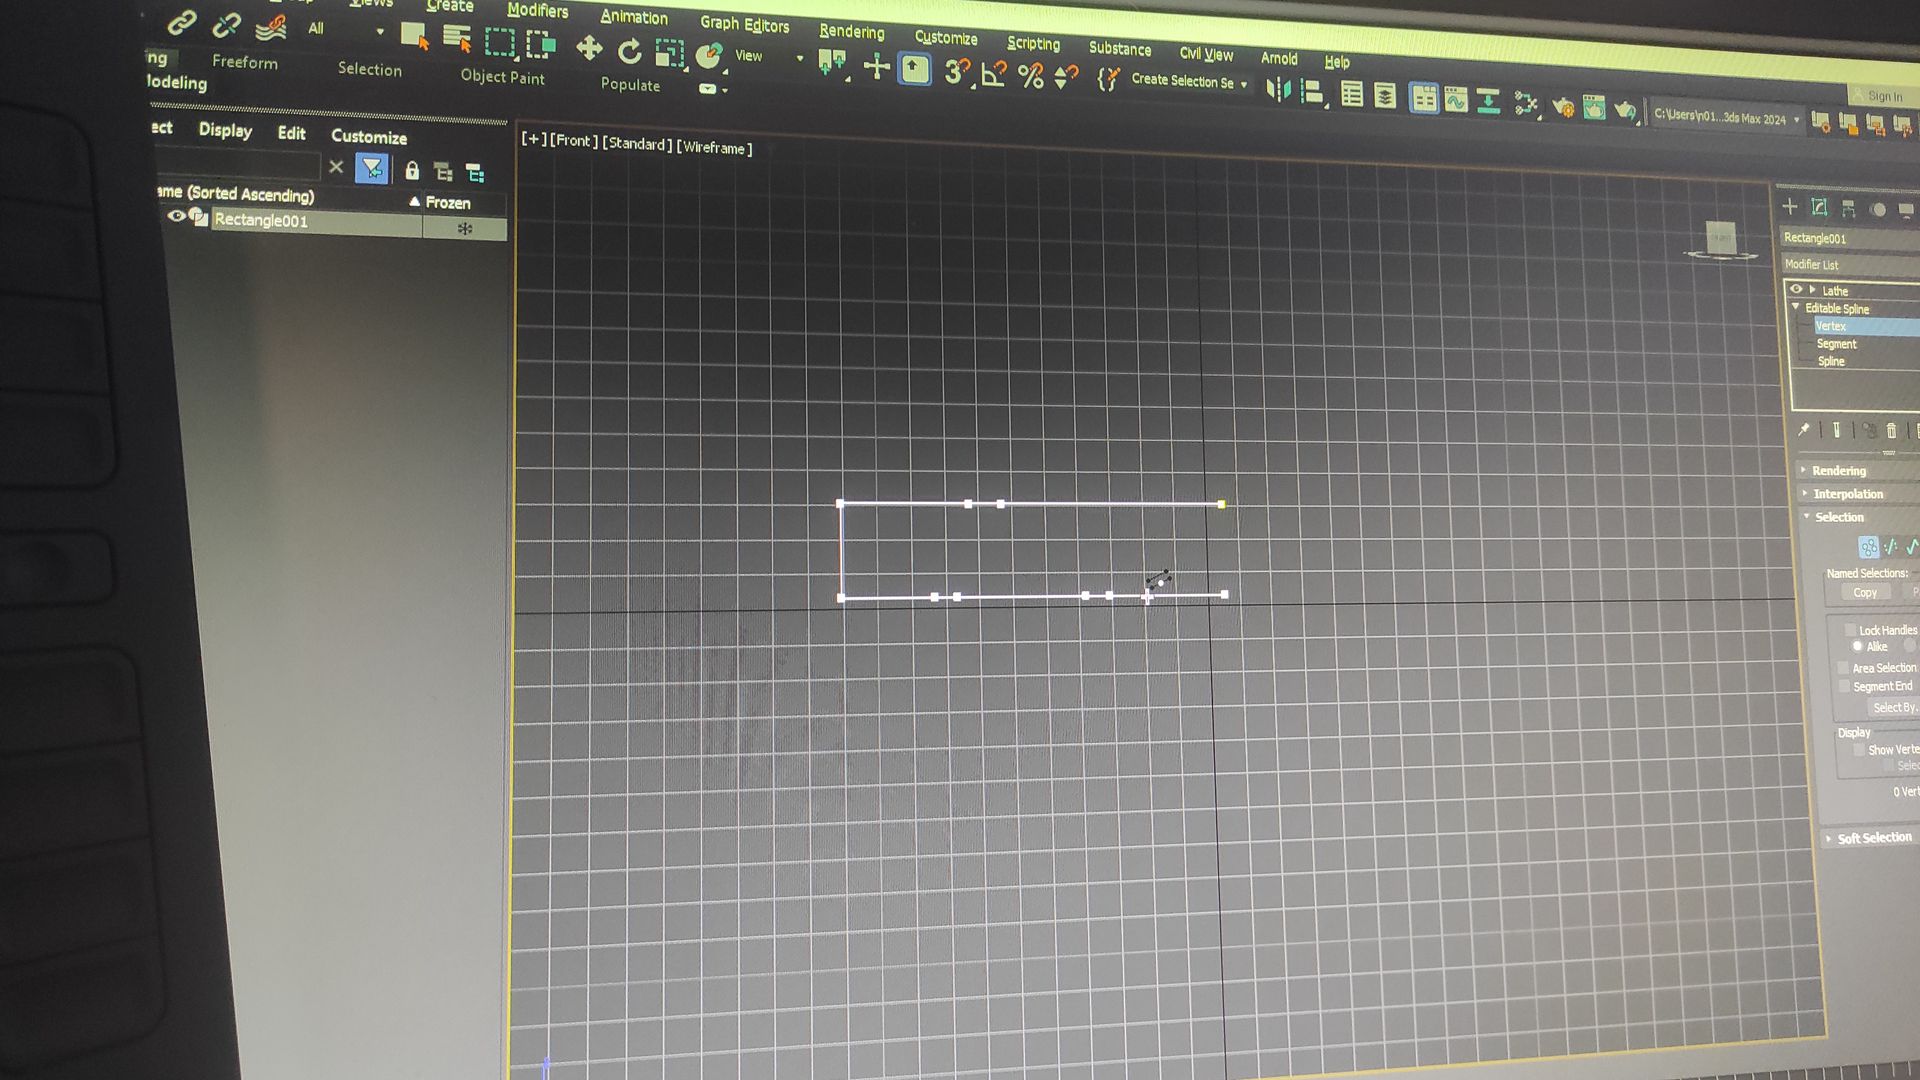
Task: Select Segment sub-object icon in Selection rollout
Action: tap(1891, 547)
